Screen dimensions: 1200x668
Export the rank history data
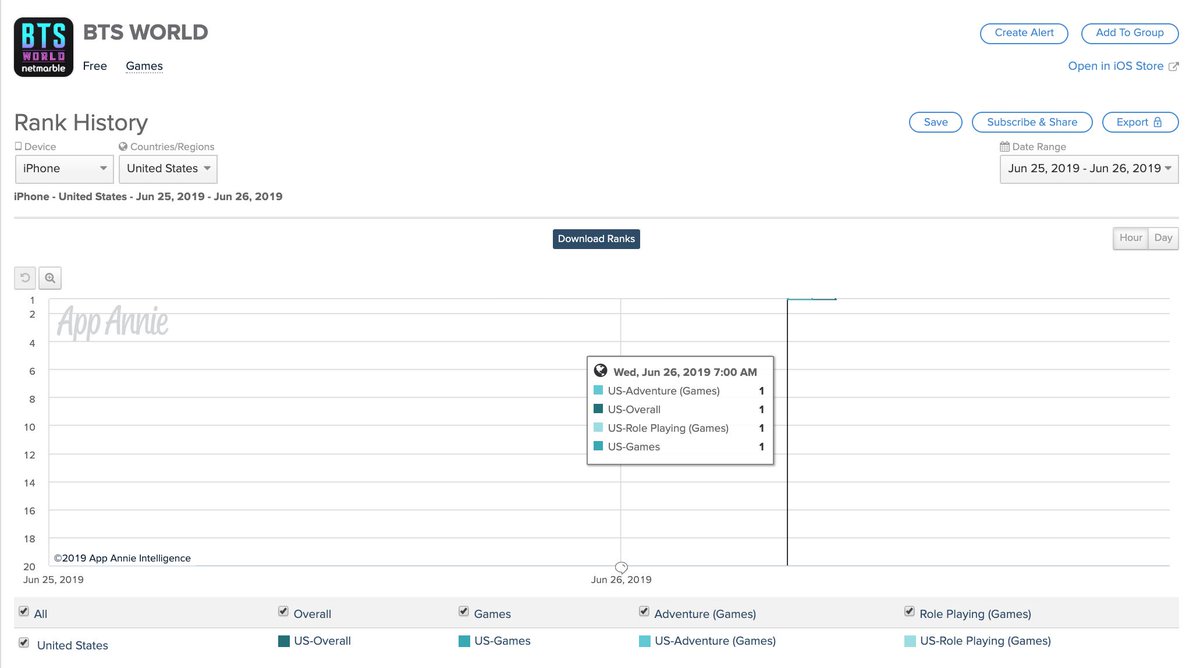(x=1140, y=122)
